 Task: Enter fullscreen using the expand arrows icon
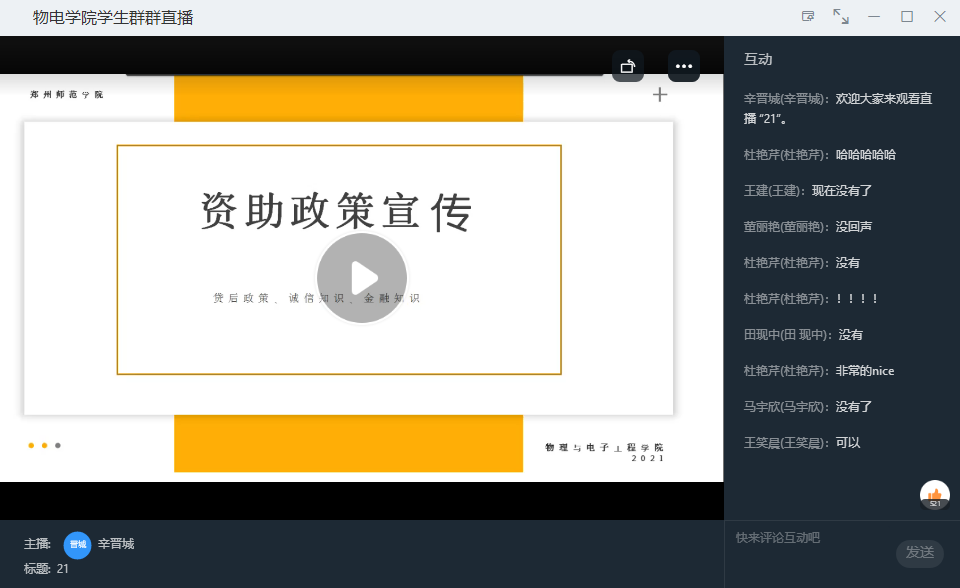[841, 17]
